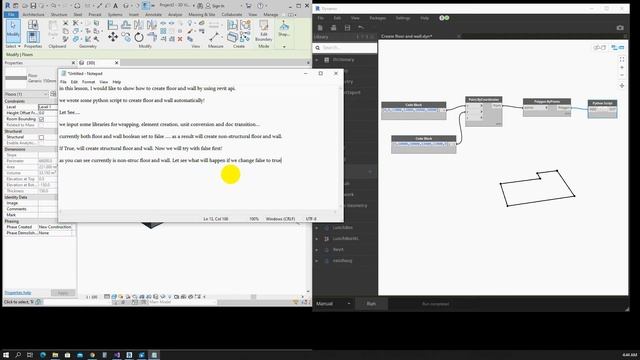Screen dimensions: 640x360
Task: Select the Python Script node header in Dynamo
Action: (602, 103)
